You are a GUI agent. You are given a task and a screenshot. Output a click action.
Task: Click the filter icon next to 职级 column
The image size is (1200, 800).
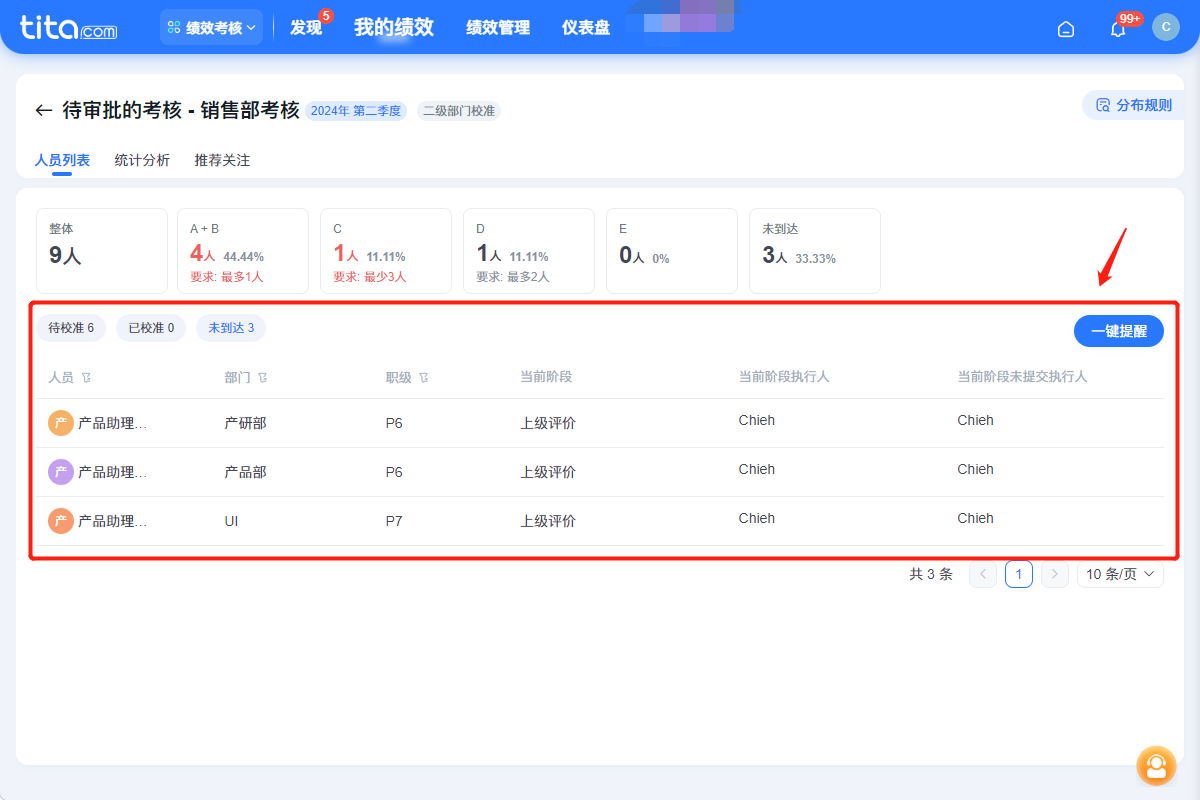tap(424, 378)
